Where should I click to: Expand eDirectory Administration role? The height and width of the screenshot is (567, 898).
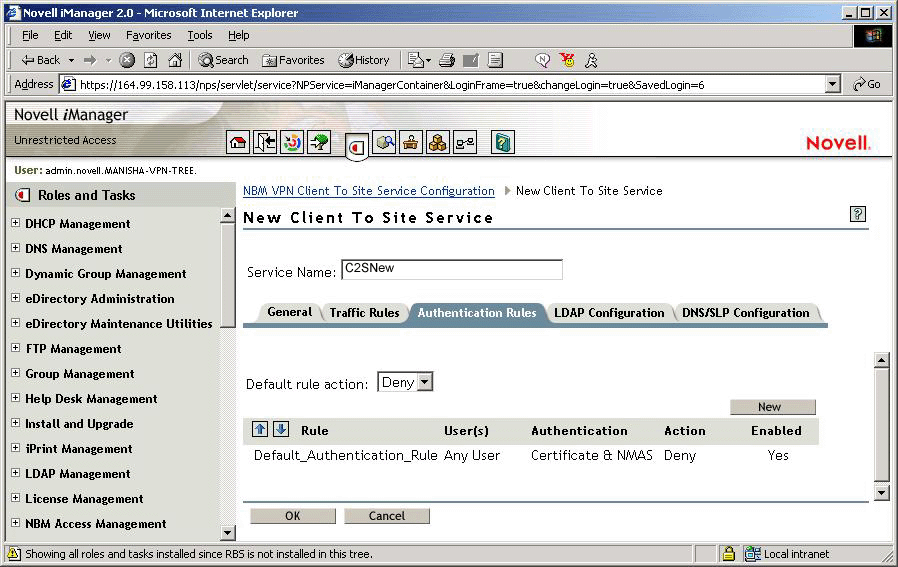click(15, 298)
